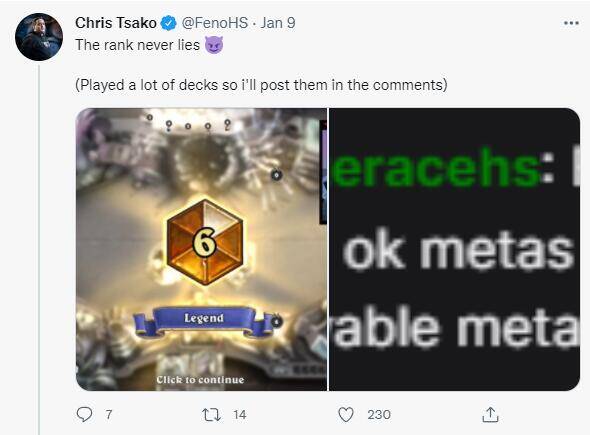Click the like count 230

coord(379,415)
